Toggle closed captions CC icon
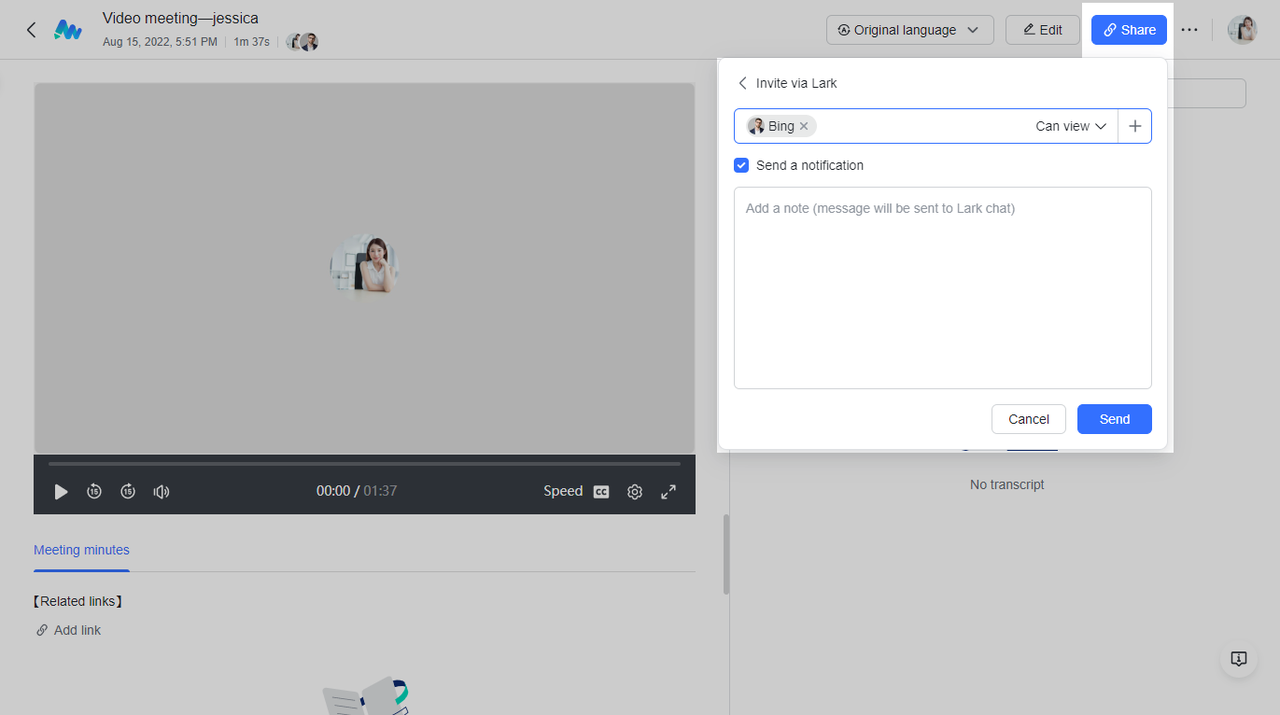Screen dimensions: 1280x715 point(601,491)
